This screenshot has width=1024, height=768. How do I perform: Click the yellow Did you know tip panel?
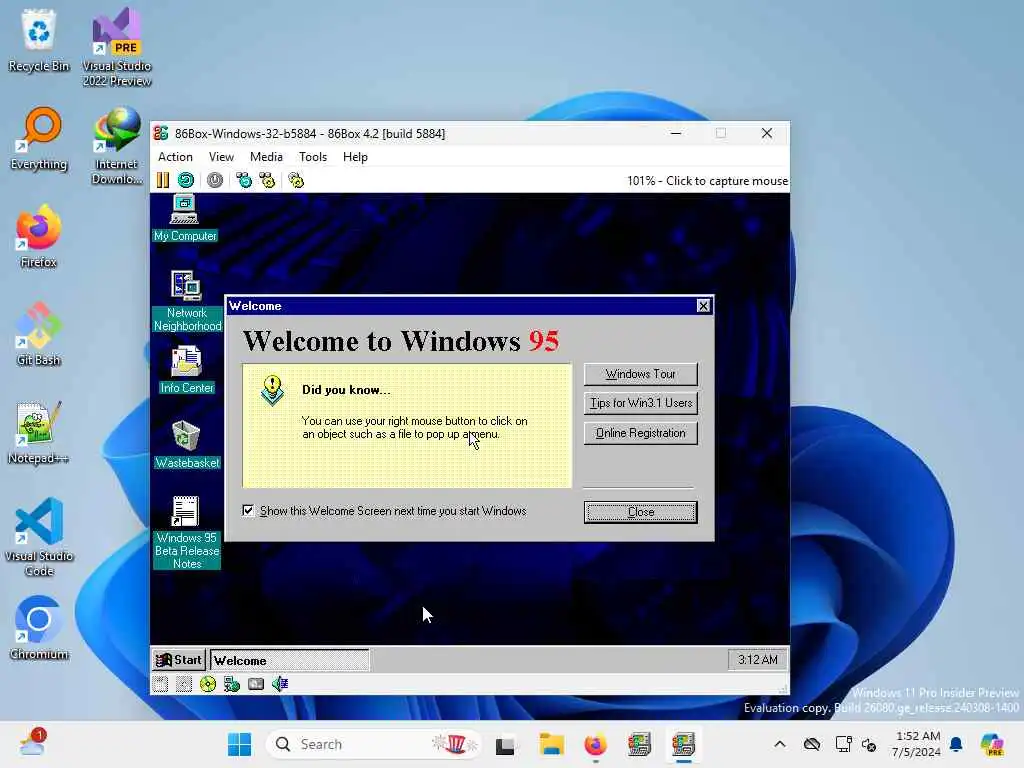tap(407, 426)
